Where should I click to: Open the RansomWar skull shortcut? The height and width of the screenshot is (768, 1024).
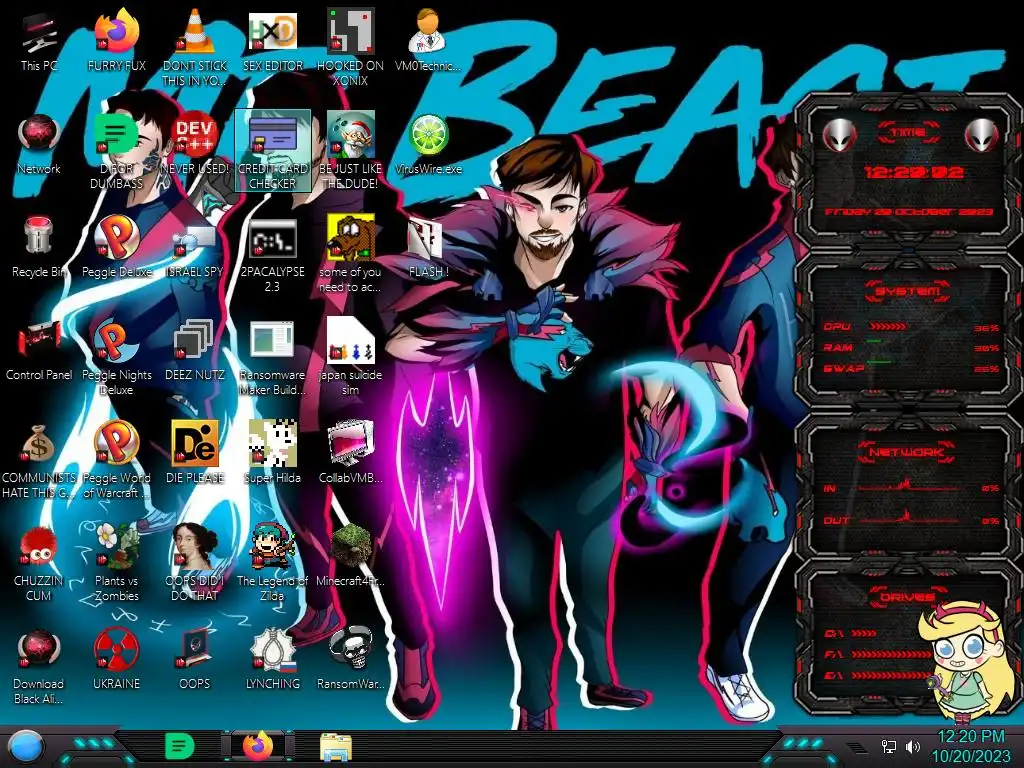[350, 660]
